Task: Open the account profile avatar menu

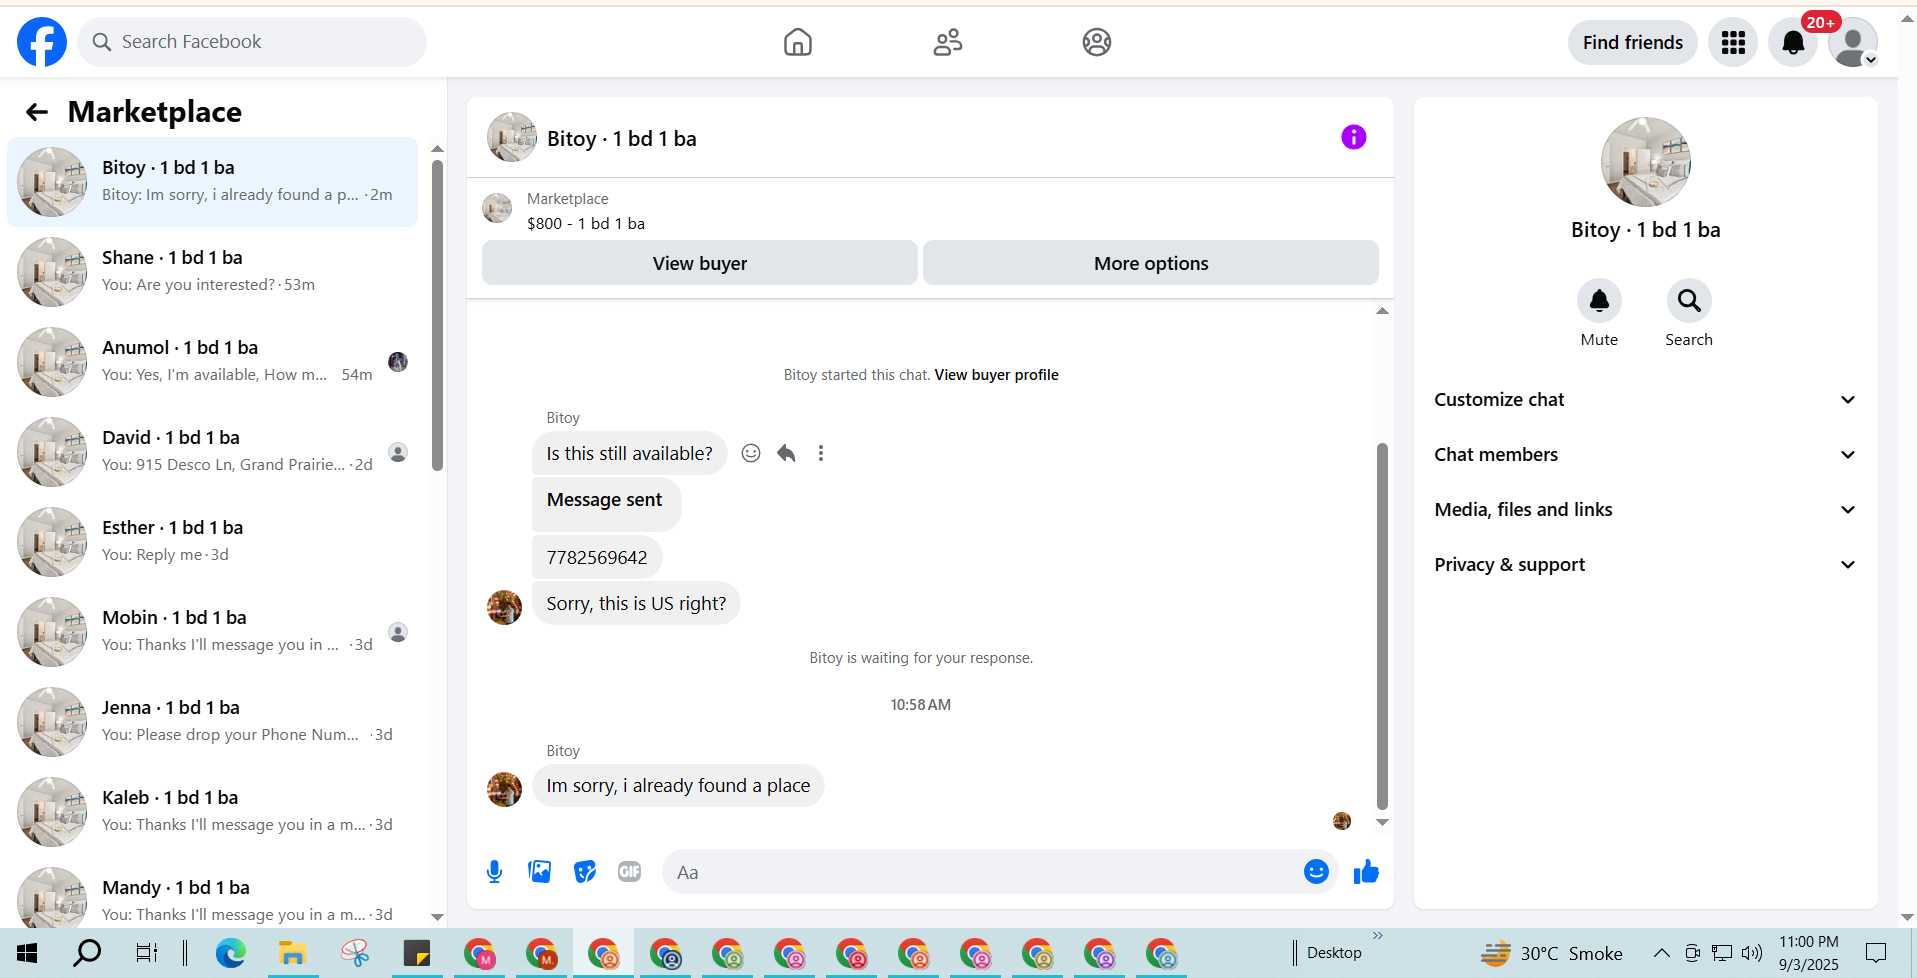Action: (x=1853, y=42)
